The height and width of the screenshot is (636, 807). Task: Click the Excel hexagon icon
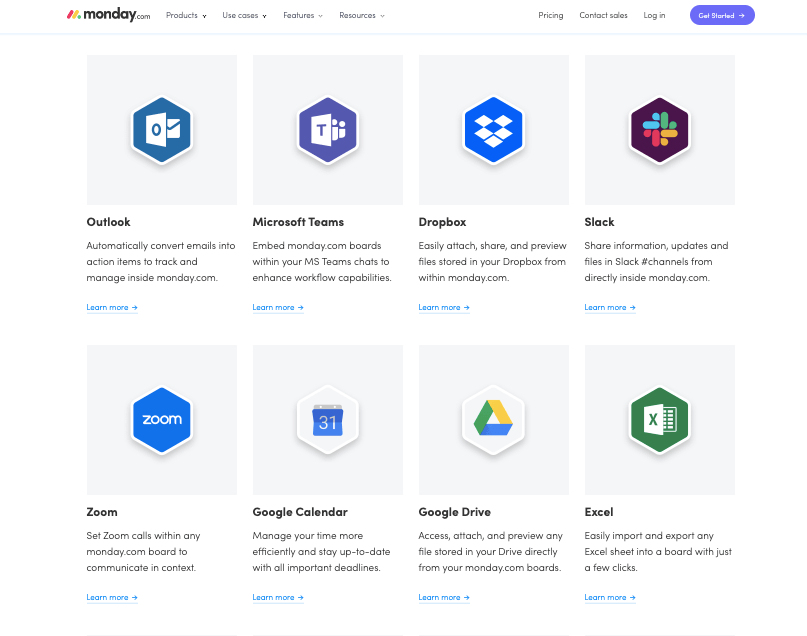click(x=660, y=420)
